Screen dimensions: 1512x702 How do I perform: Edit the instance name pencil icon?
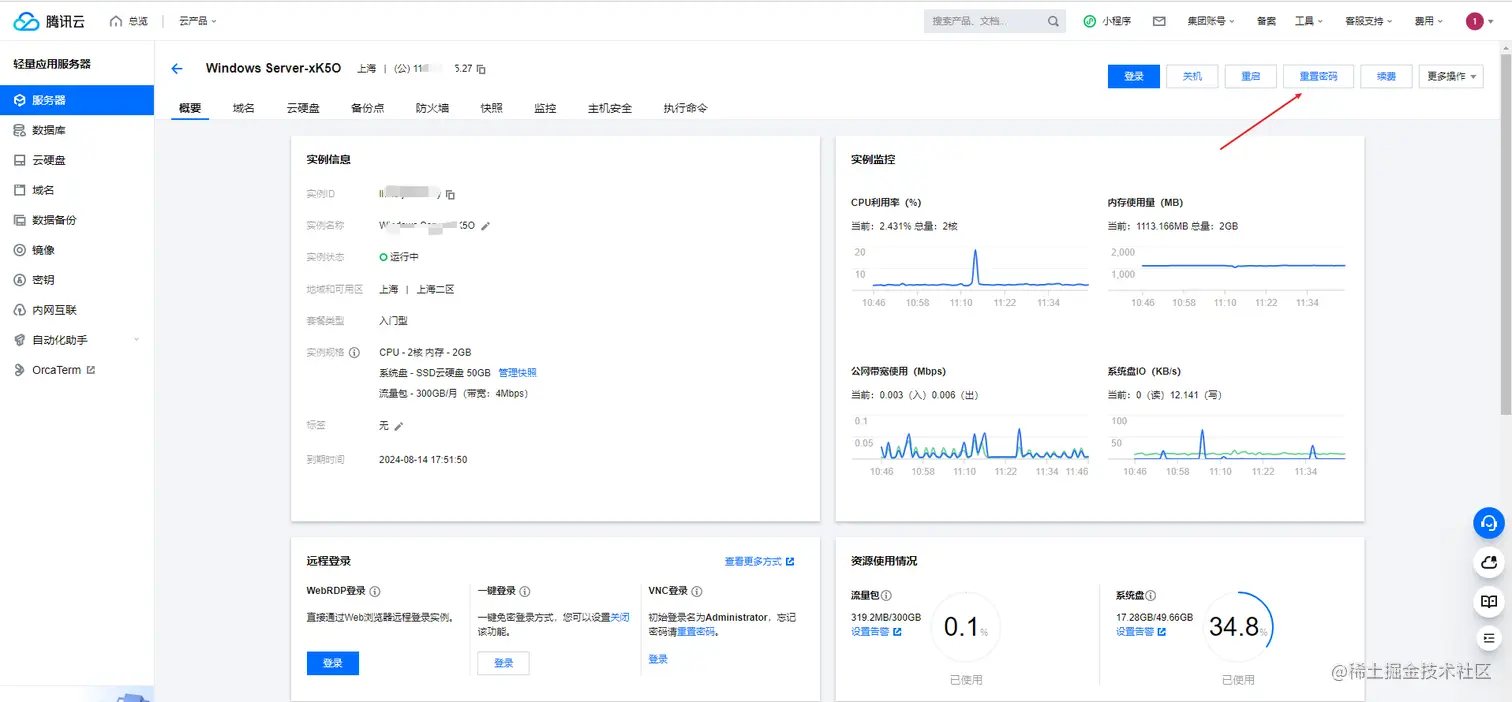point(486,226)
